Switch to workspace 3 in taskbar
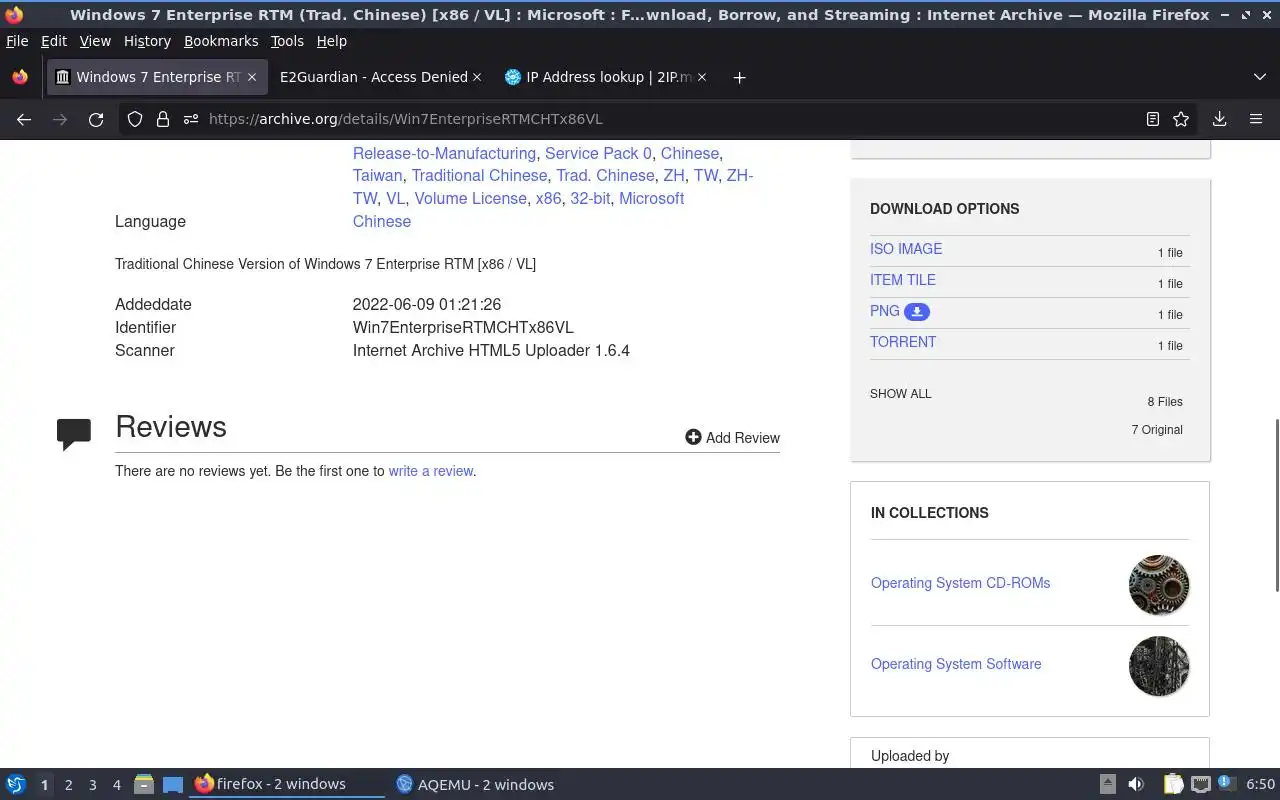The height and width of the screenshot is (800, 1280). coord(92,785)
